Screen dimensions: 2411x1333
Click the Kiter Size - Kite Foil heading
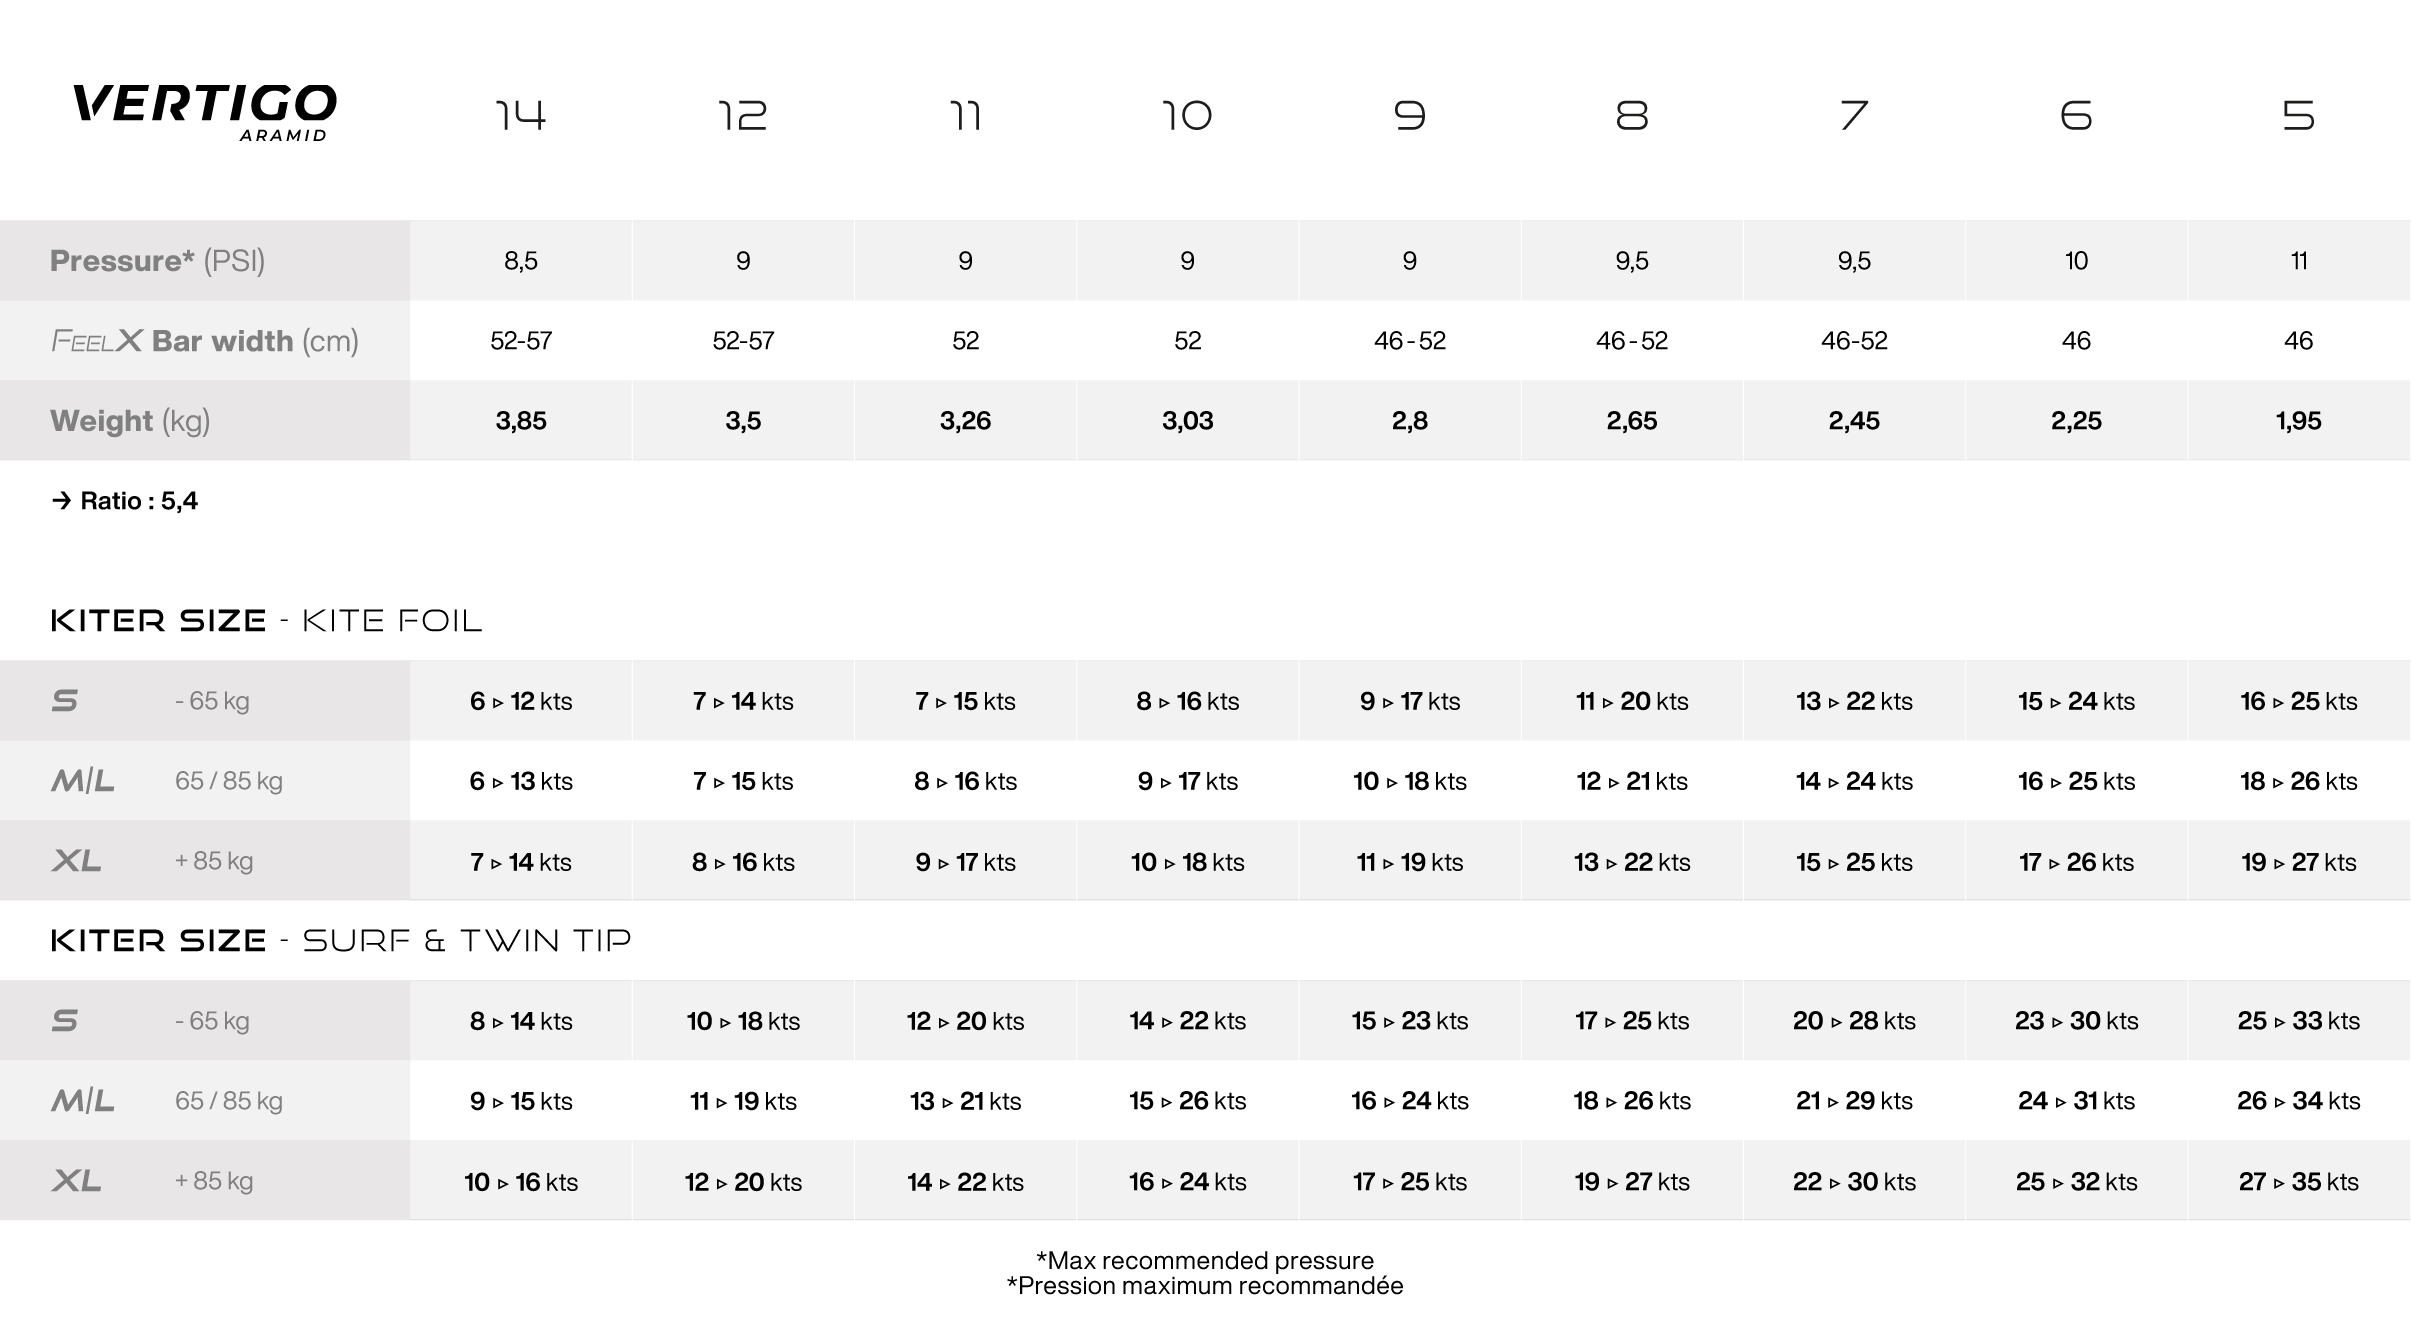(266, 621)
